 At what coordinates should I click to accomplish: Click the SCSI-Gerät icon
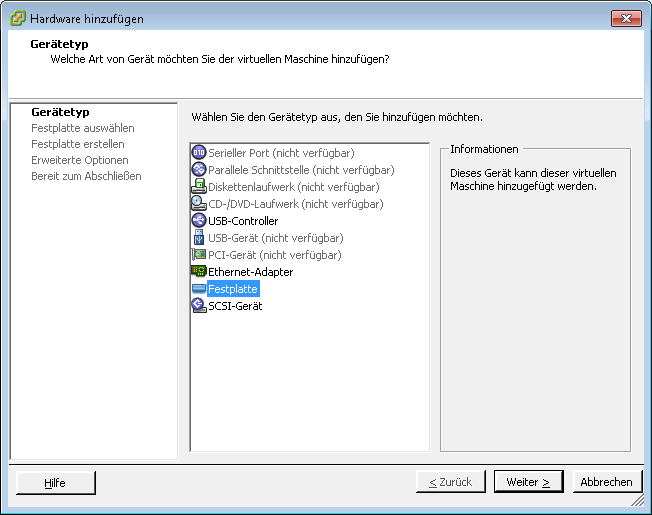click(198, 306)
